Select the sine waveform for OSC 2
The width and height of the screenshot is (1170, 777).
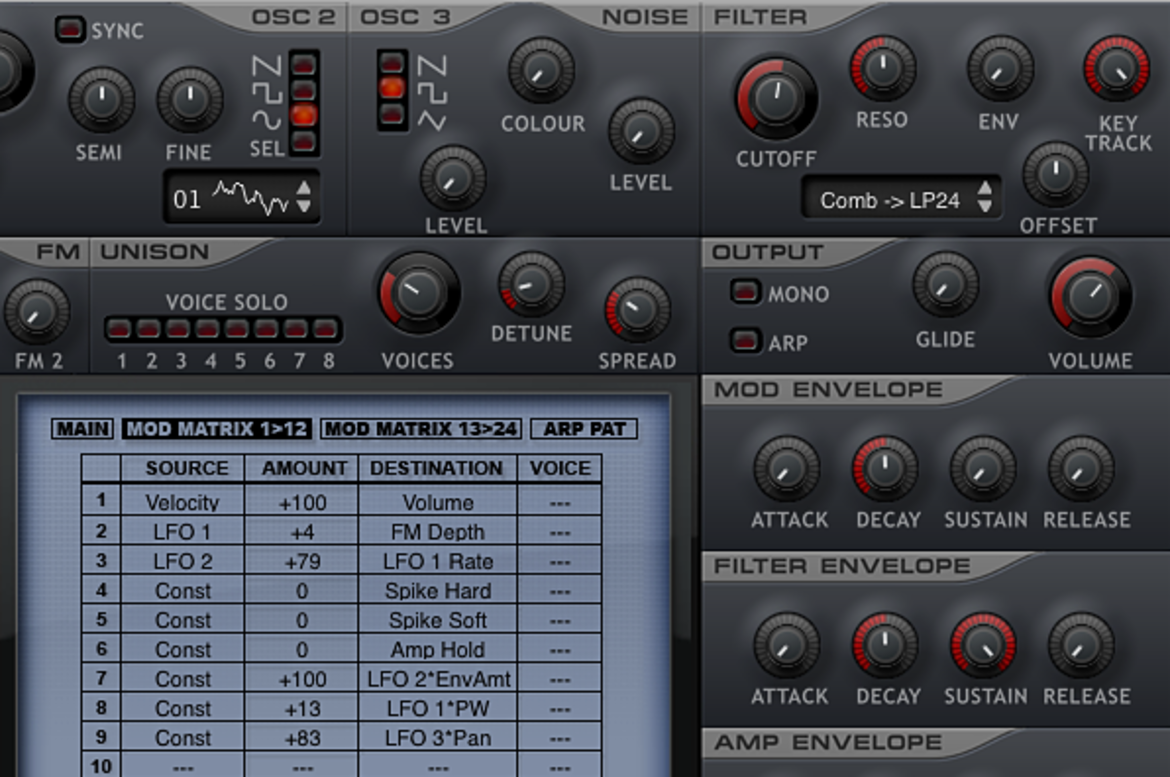[x=304, y=116]
